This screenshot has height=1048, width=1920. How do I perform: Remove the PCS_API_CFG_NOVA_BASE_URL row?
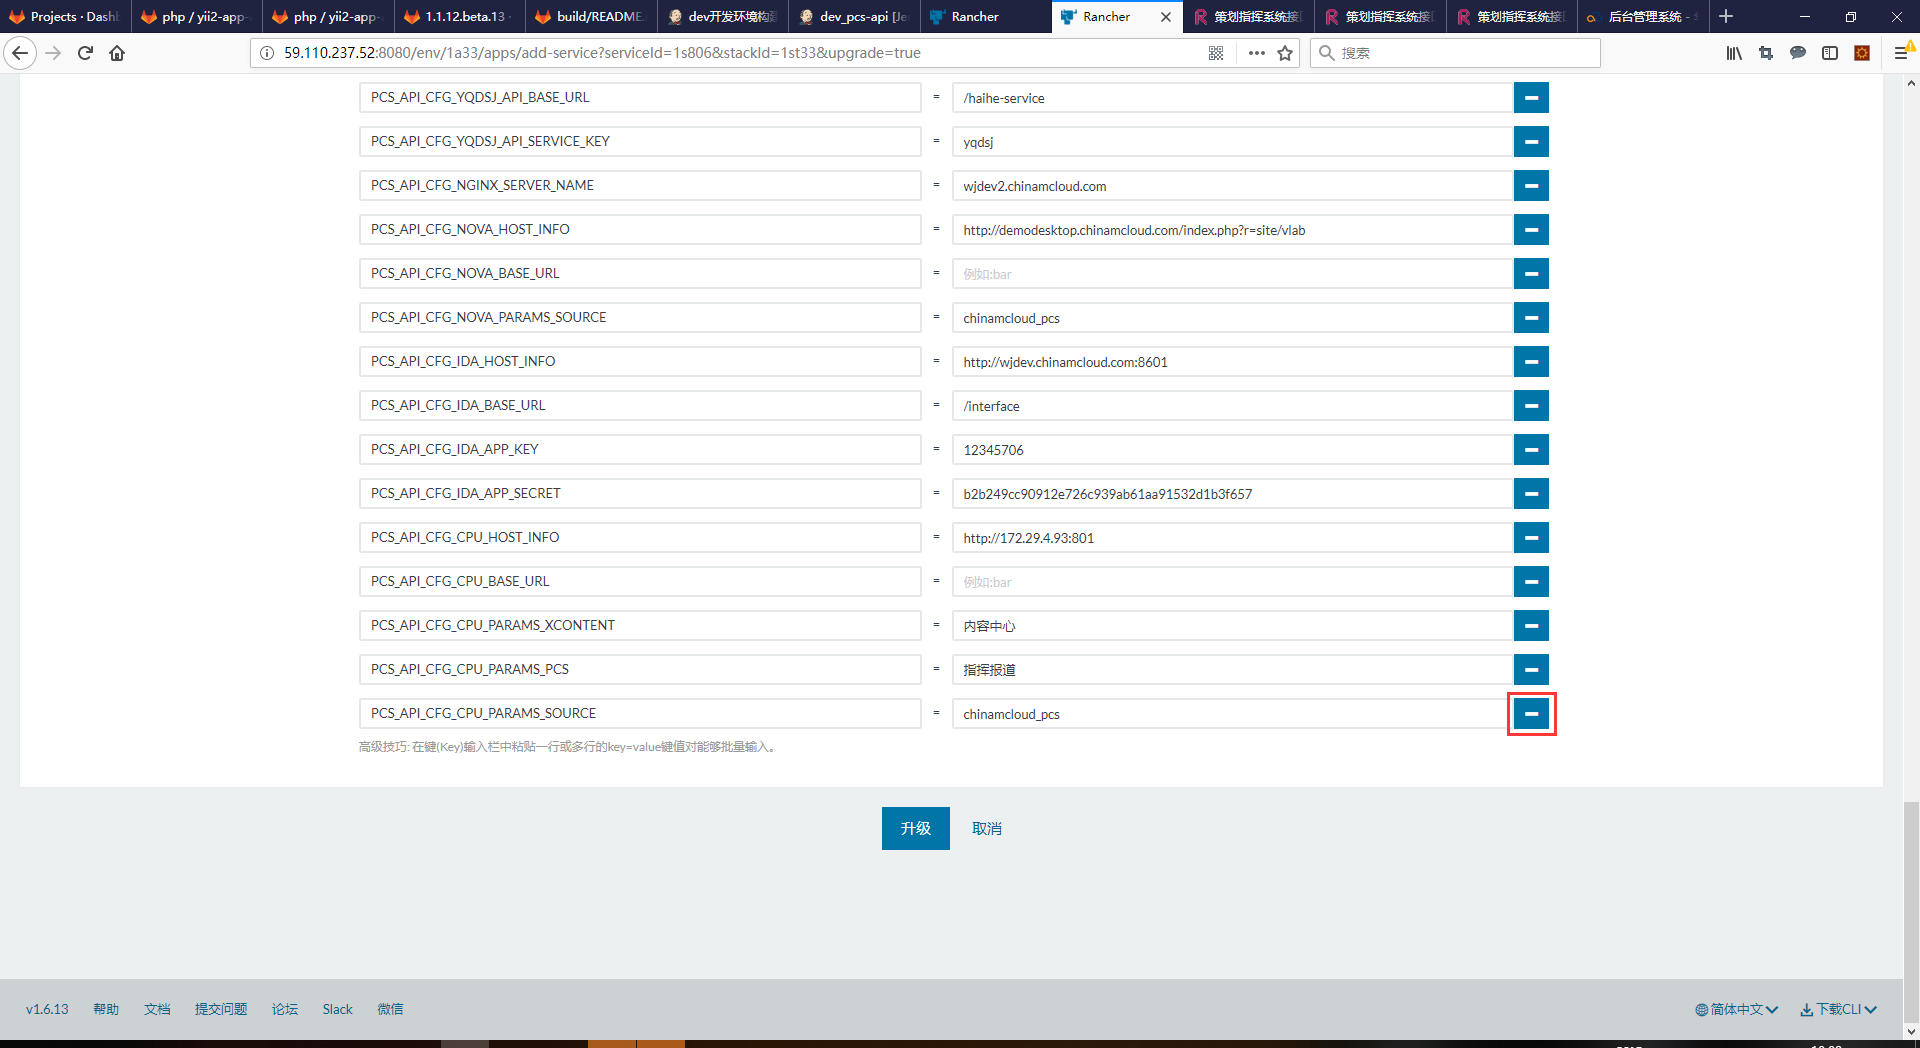coord(1531,274)
